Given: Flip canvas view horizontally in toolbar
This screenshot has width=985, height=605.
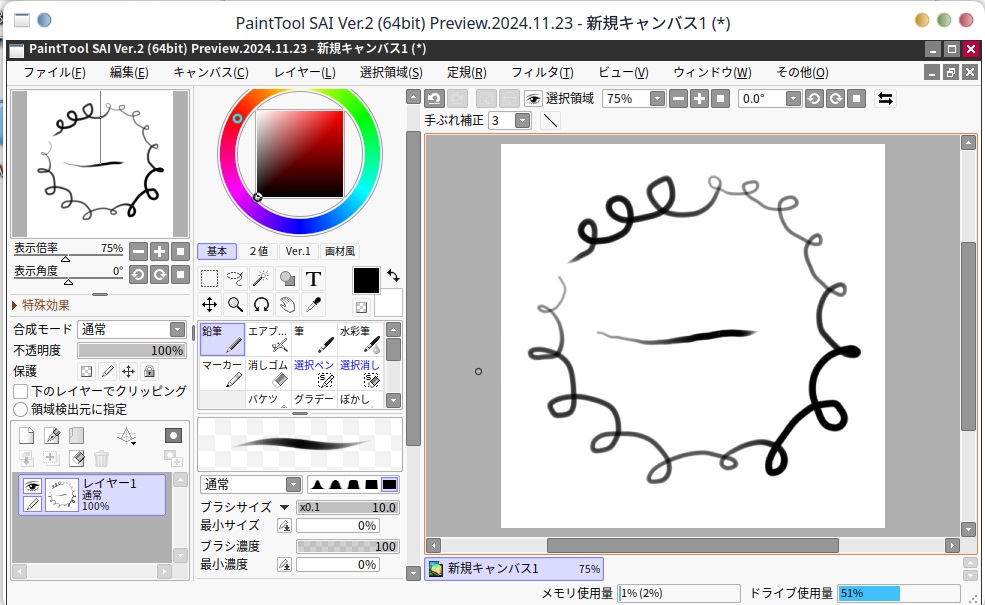Looking at the screenshot, I should pos(885,98).
